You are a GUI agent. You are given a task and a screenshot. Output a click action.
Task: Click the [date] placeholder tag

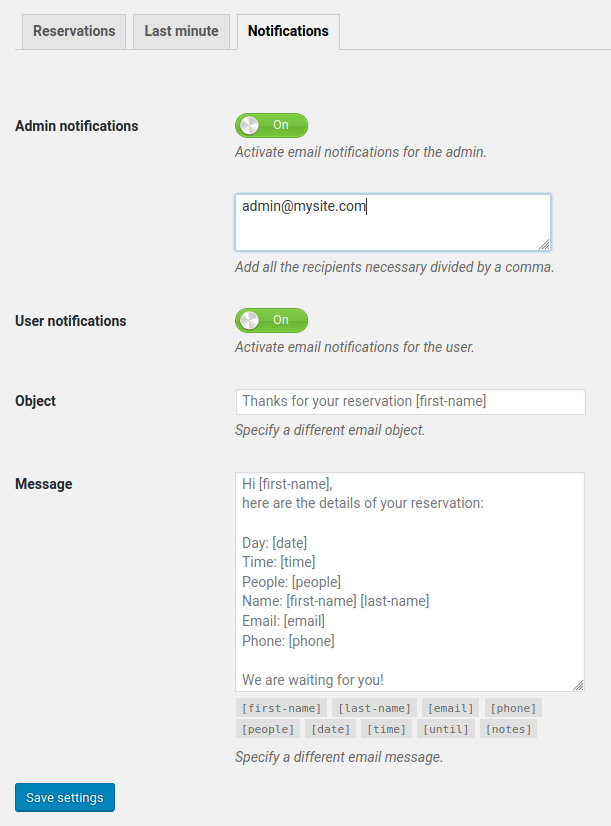point(329,729)
